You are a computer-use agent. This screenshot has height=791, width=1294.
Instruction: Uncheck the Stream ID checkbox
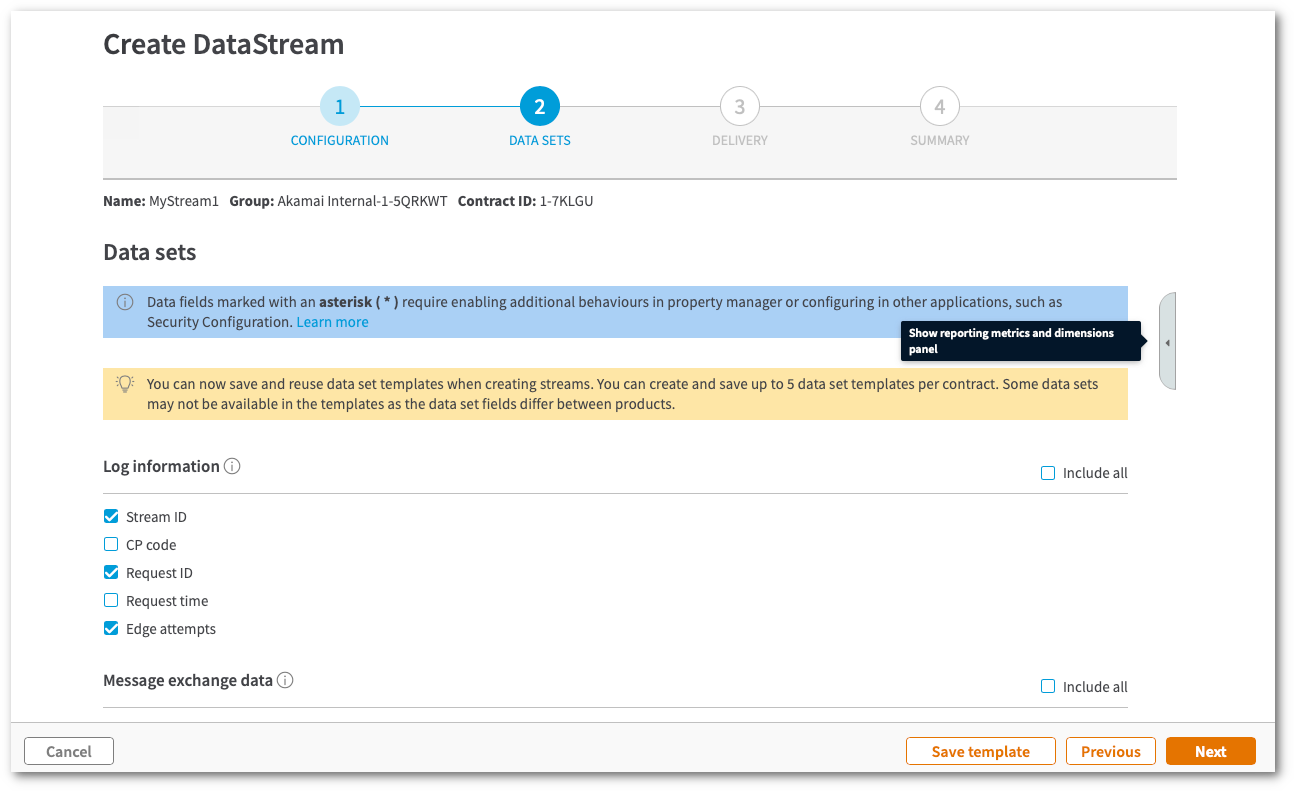pyautogui.click(x=111, y=517)
